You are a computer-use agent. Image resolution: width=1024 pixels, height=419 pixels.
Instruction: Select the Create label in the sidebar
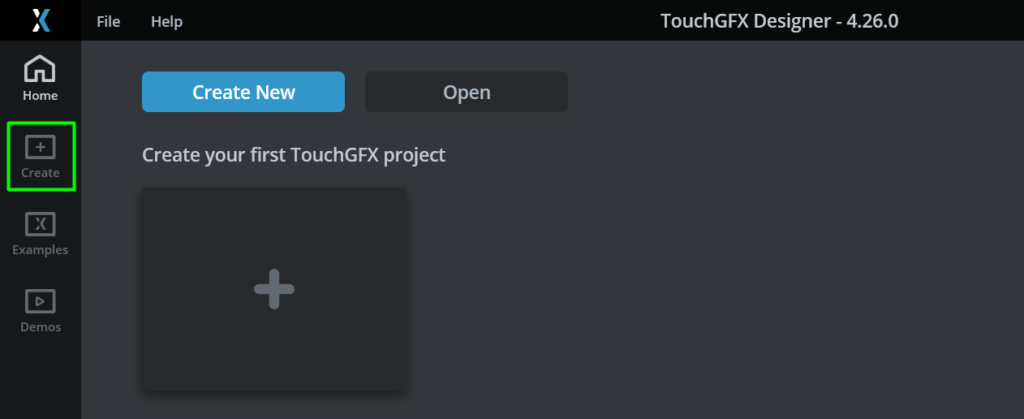click(40, 173)
